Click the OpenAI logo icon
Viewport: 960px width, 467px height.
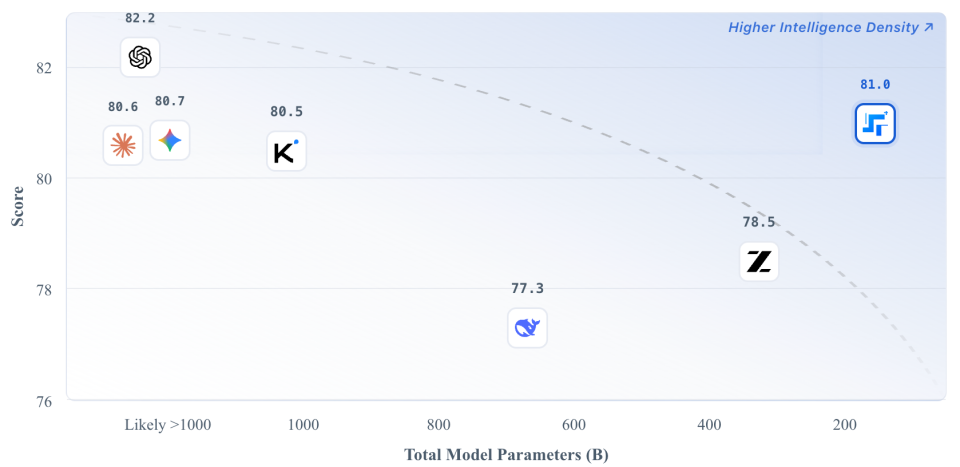[140, 57]
